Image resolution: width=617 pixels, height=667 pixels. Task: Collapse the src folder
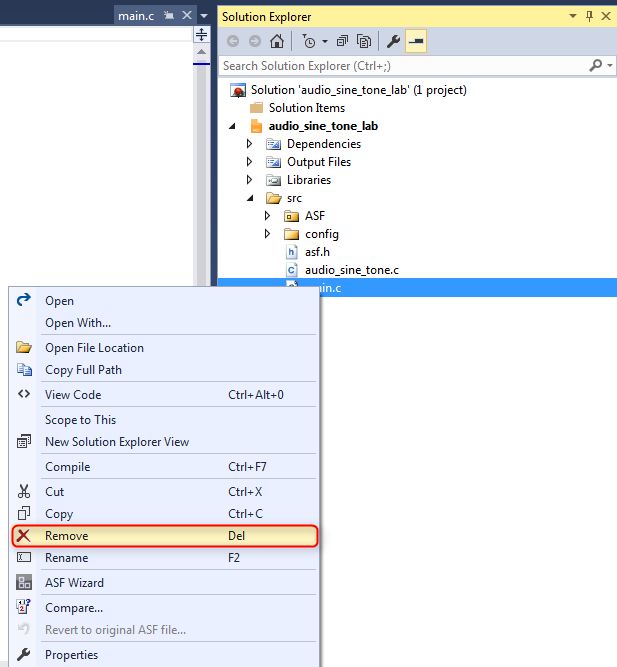(x=249, y=198)
